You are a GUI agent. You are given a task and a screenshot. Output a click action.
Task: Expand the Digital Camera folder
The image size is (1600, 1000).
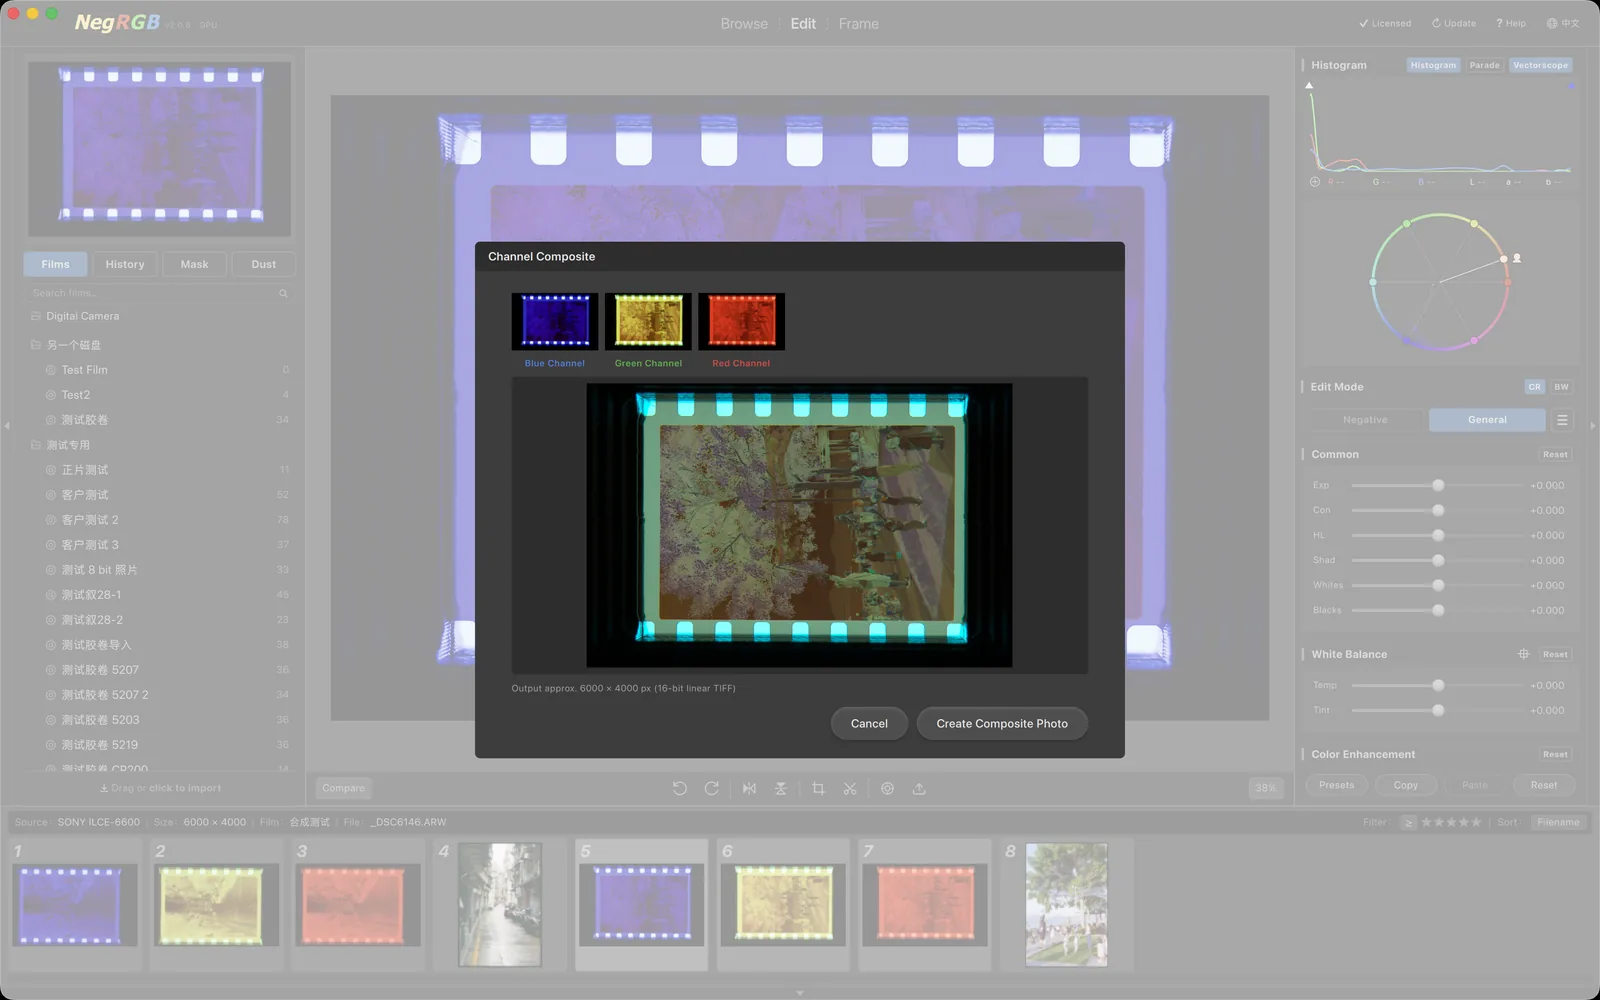point(36,316)
